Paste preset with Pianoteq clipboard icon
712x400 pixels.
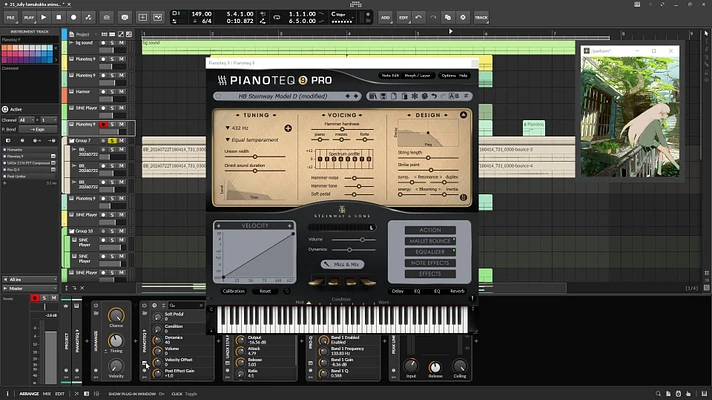click(404, 96)
